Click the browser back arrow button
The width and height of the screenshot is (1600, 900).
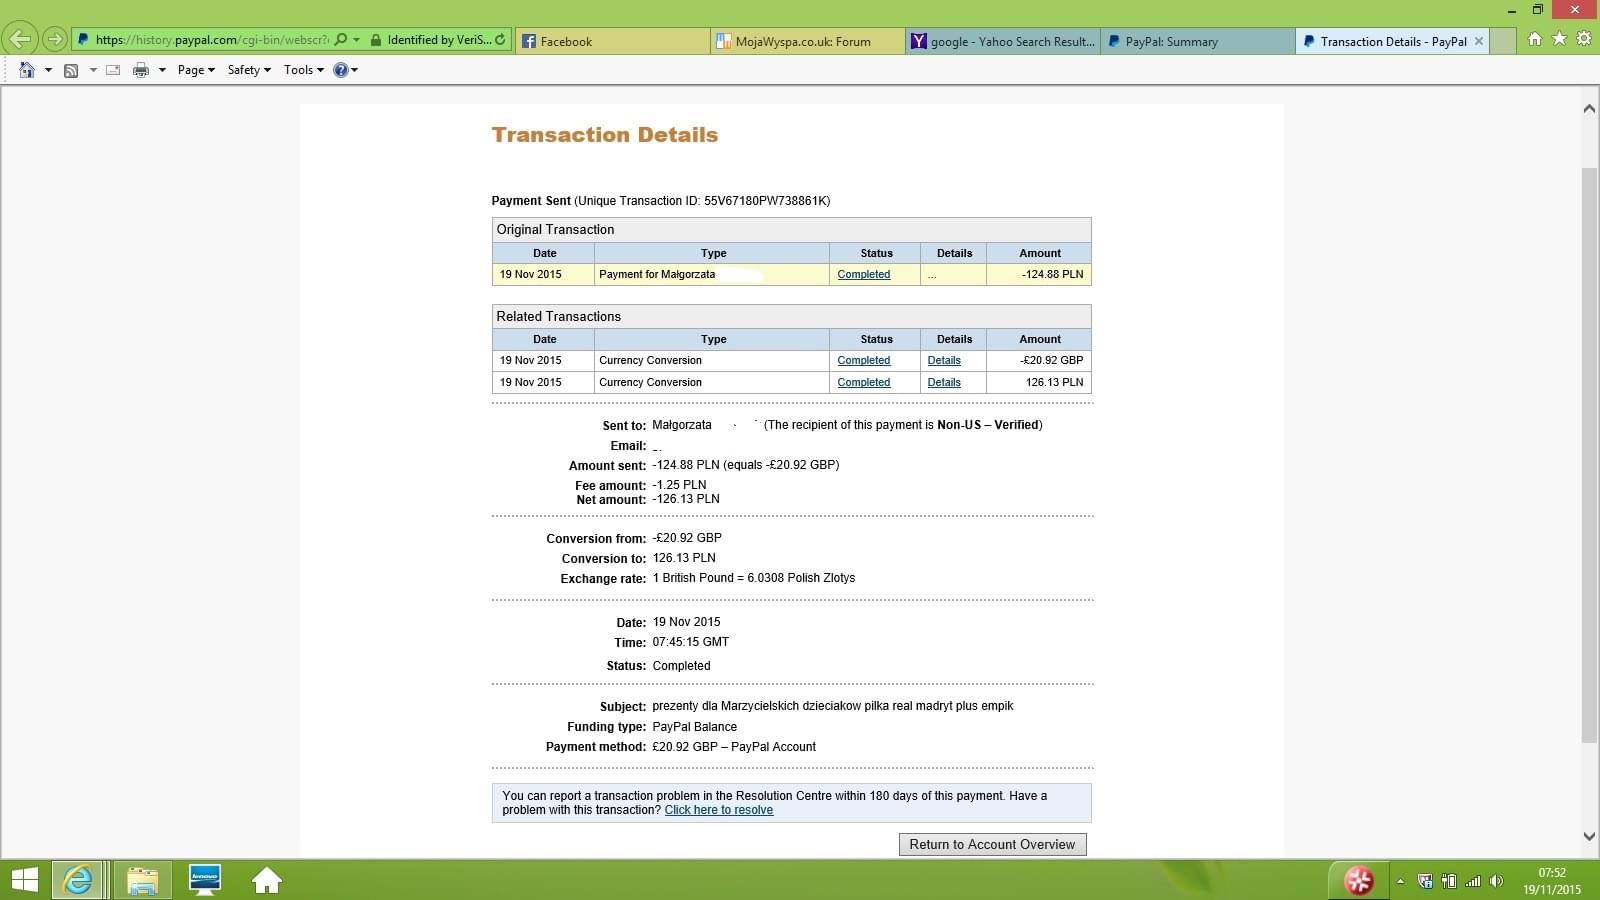click(x=20, y=40)
